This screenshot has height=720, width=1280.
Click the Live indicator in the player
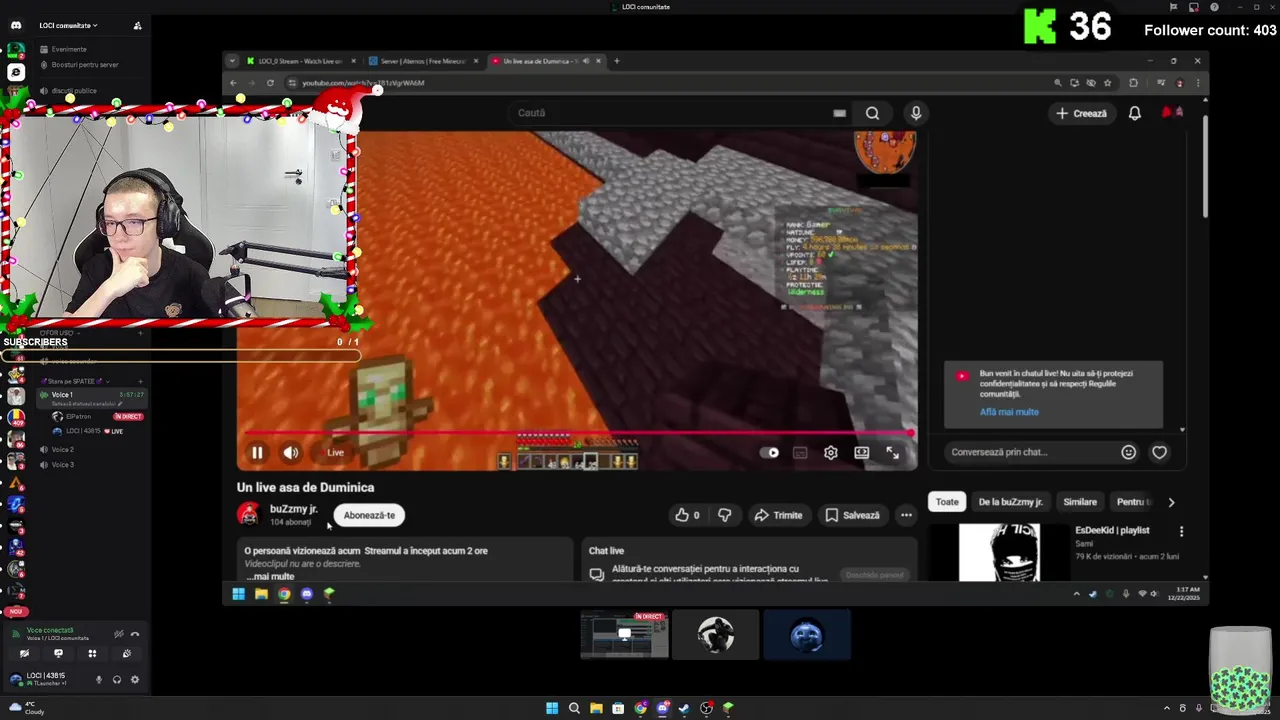tap(335, 453)
